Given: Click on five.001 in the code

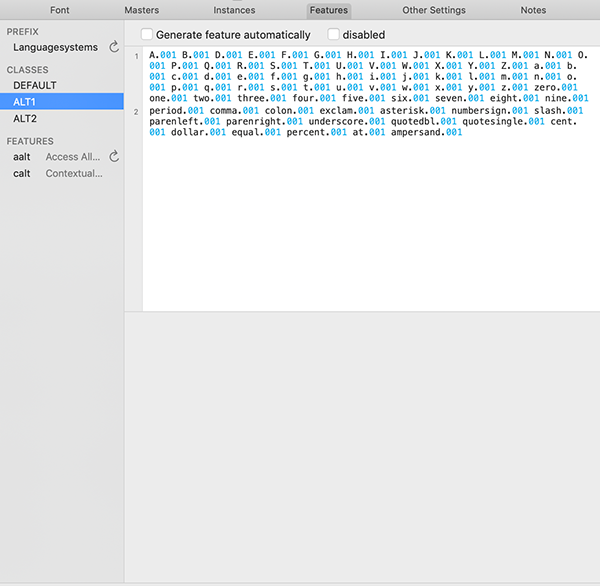Looking at the screenshot, I should [x=363, y=98].
